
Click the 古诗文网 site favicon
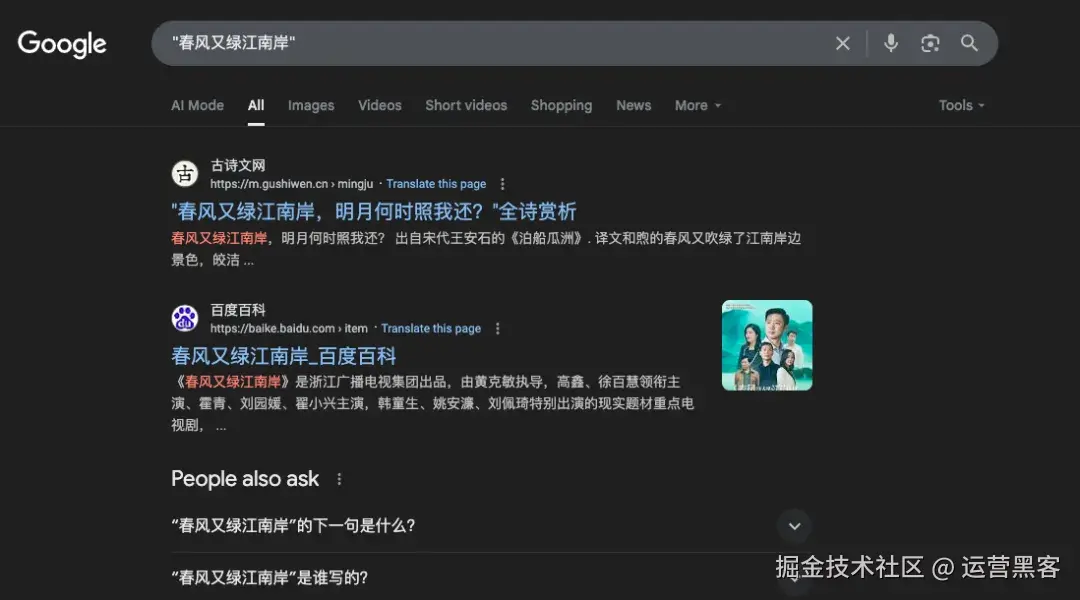point(185,174)
